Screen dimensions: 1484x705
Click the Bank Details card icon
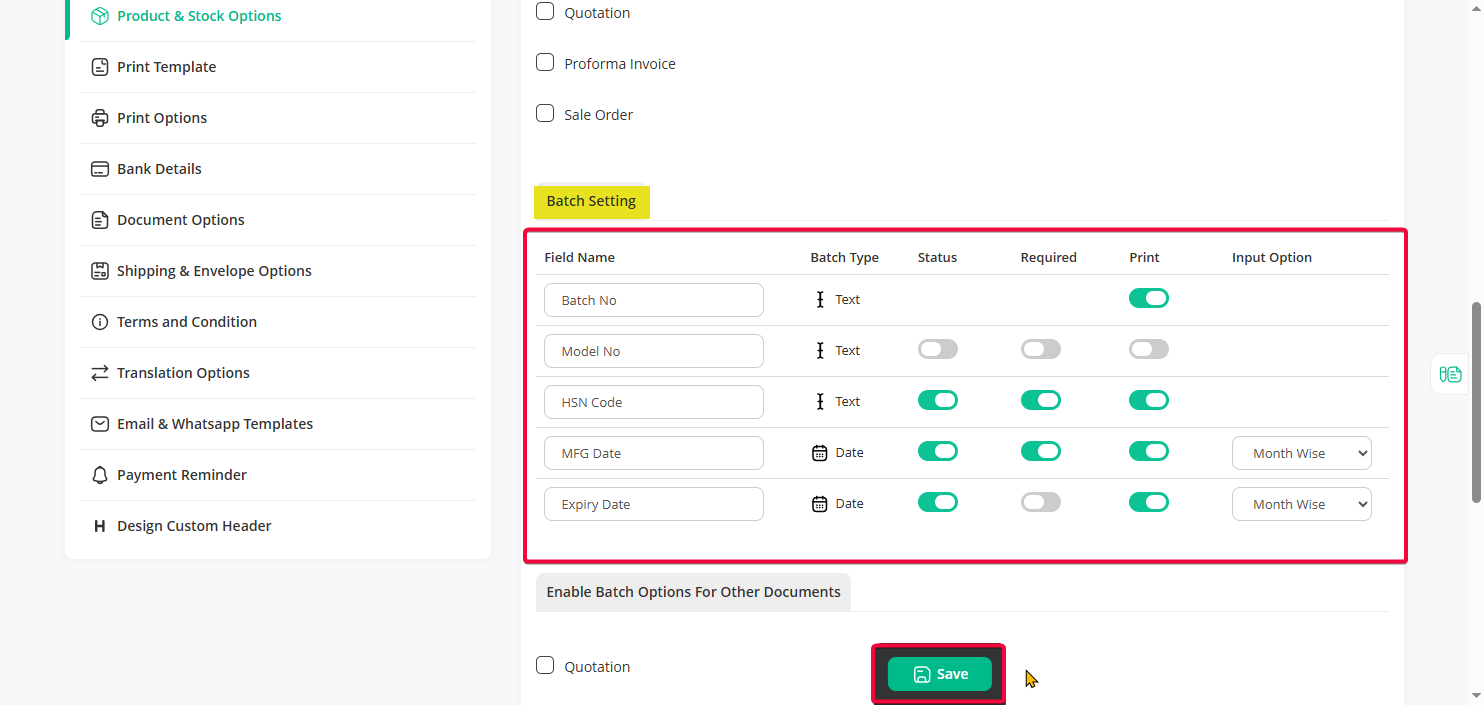click(99, 169)
